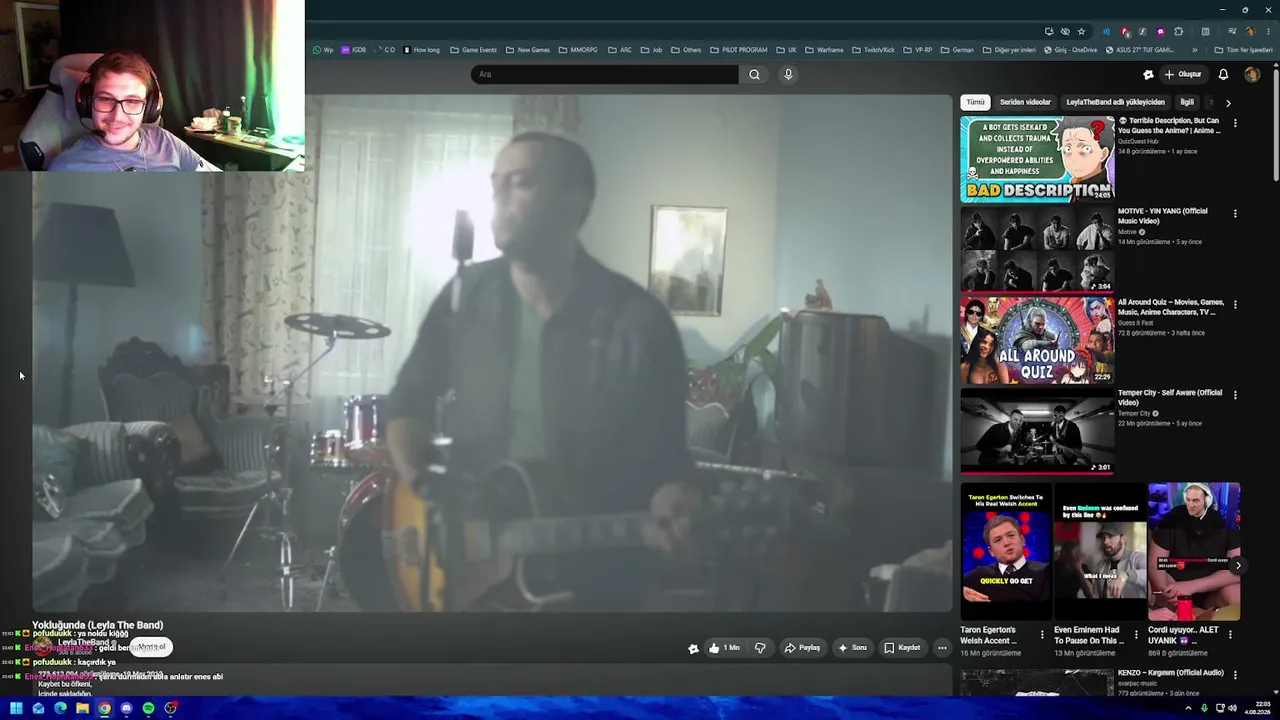Open the YouTube account avatar menu

tap(1252, 74)
